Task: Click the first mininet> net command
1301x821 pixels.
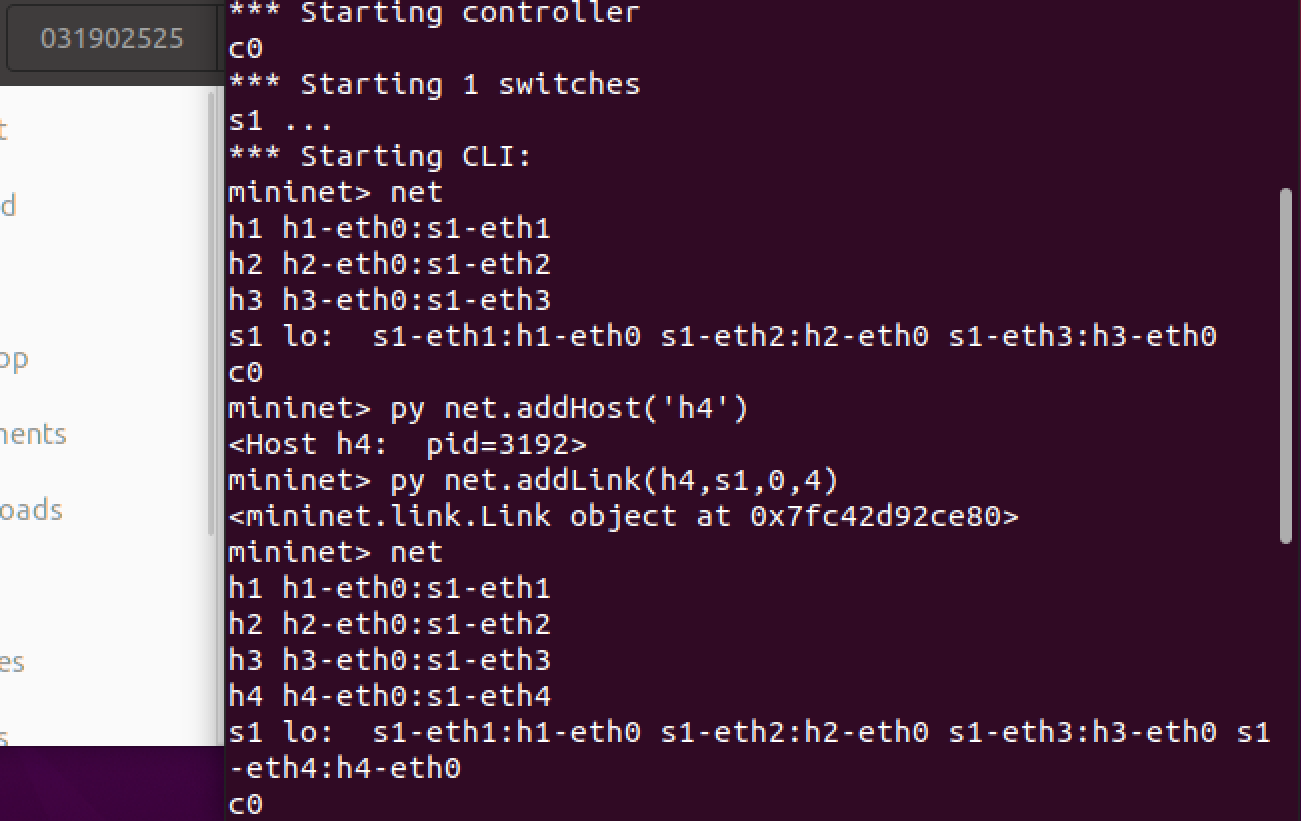Action: tap(335, 192)
